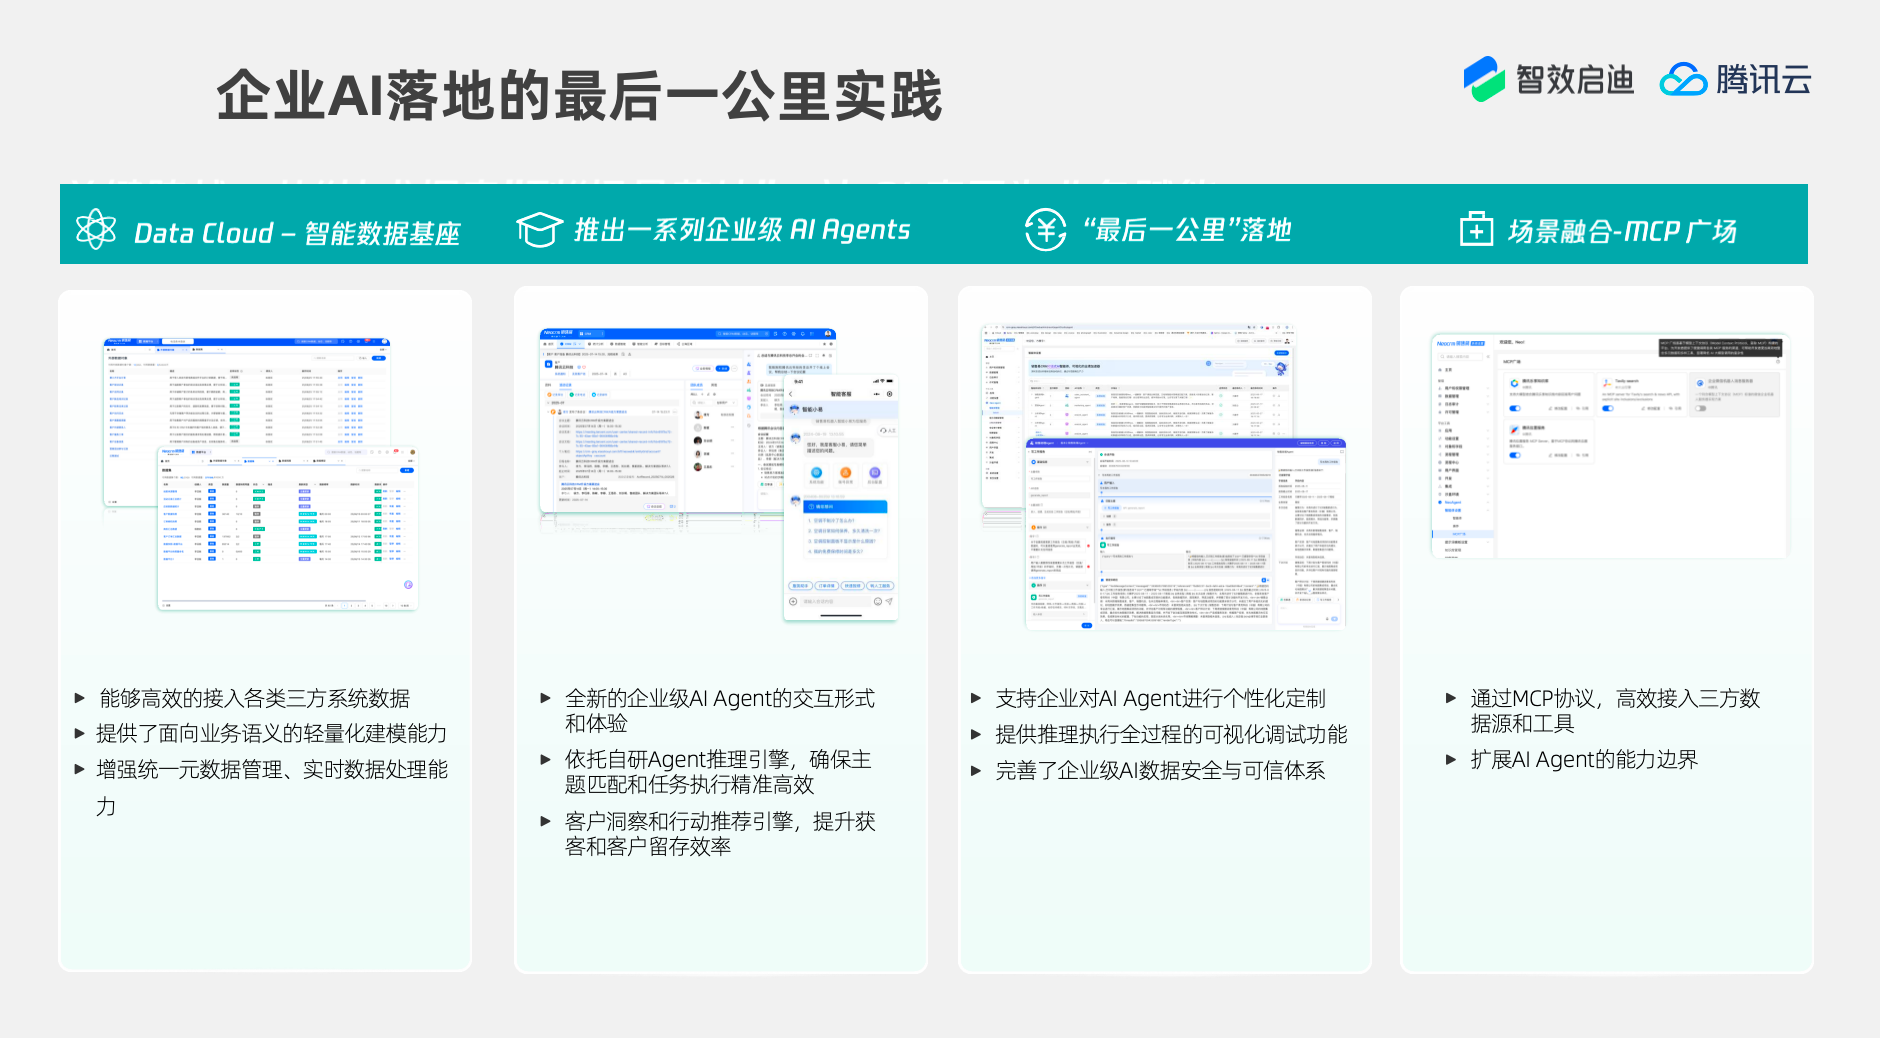Click the sidebar search input box
This screenshot has height=1038, width=1880.
tap(1461, 357)
